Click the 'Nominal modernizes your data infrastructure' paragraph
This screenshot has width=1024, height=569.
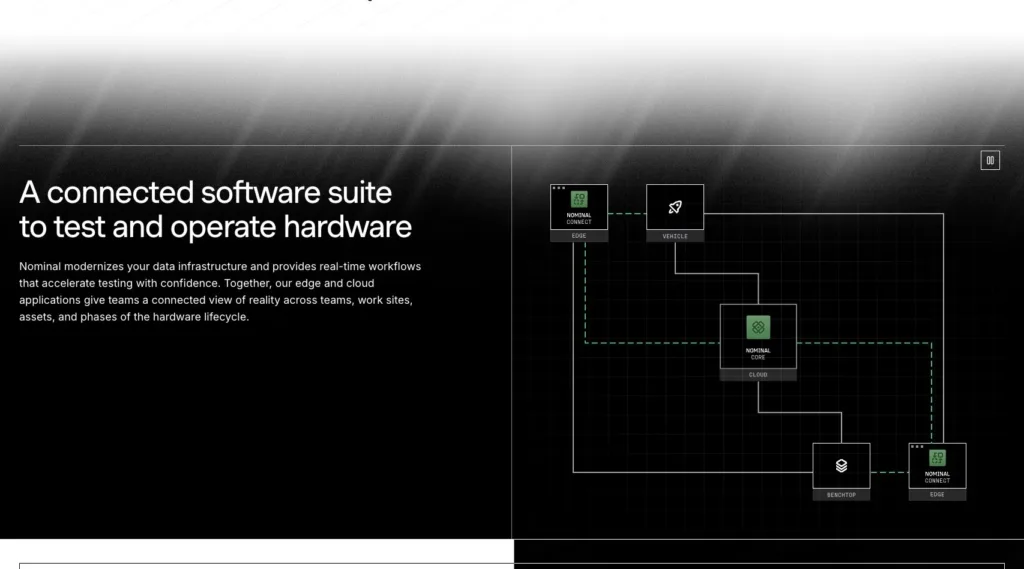[220, 291]
